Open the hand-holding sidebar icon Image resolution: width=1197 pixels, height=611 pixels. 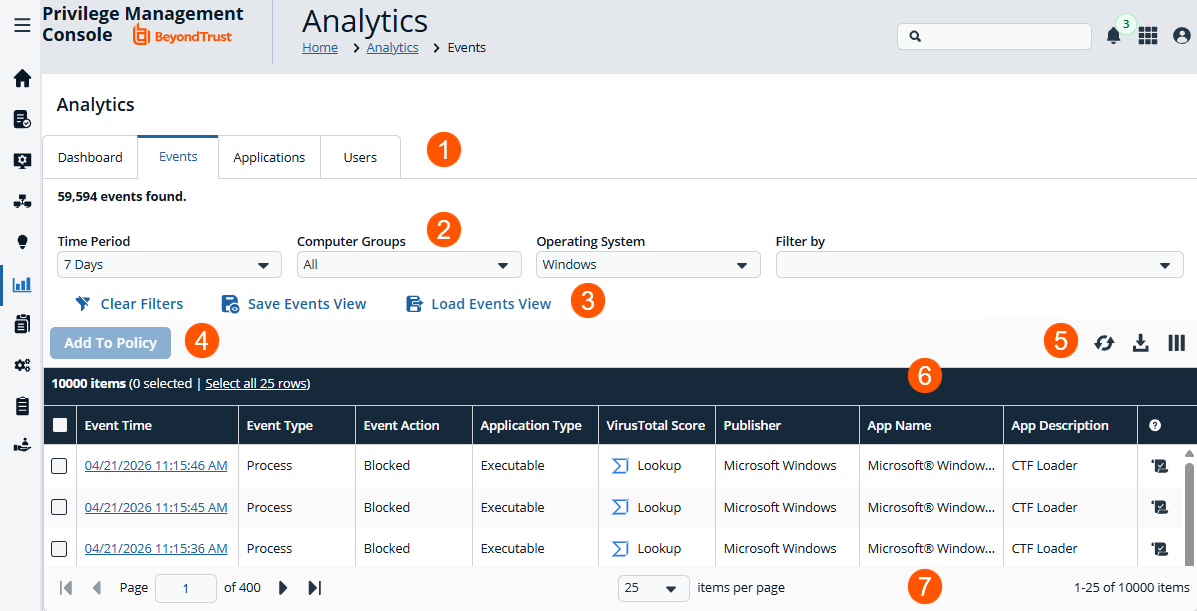pyautogui.click(x=22, y=446)
